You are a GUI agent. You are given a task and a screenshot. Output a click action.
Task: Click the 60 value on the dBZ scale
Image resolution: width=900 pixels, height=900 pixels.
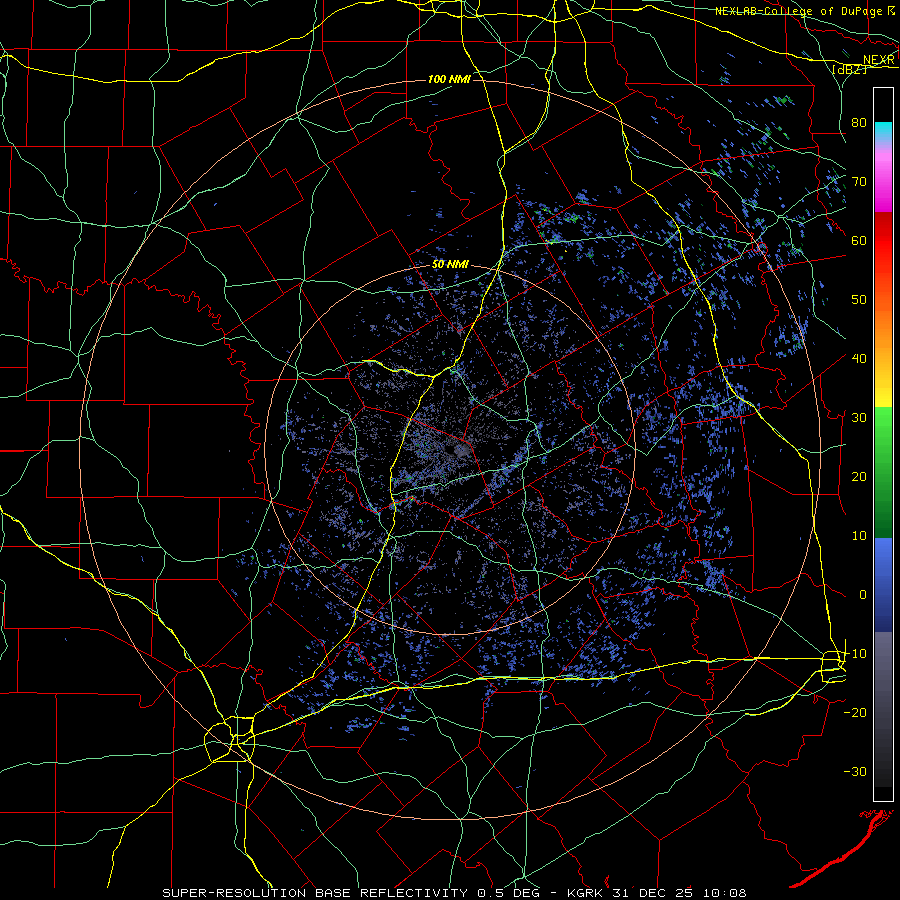tap(859, 240)
